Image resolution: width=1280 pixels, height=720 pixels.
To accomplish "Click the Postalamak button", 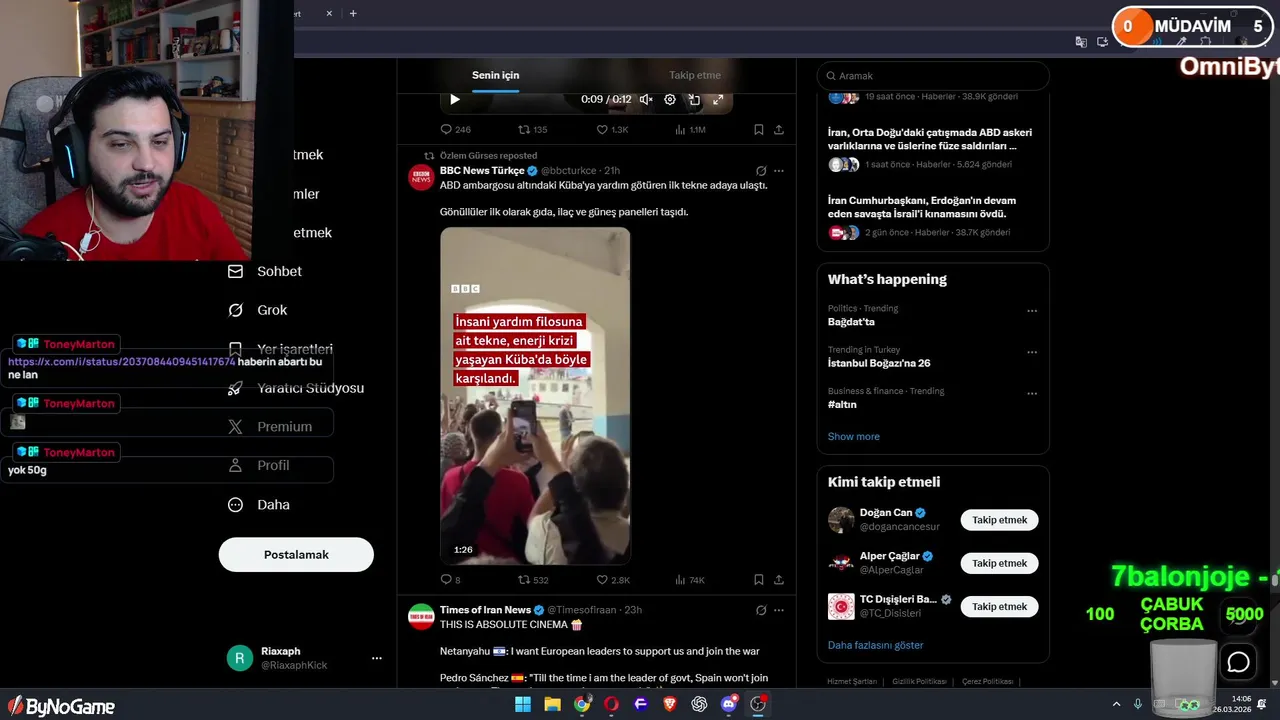I will pyautogui.click(x=296, y=554).
